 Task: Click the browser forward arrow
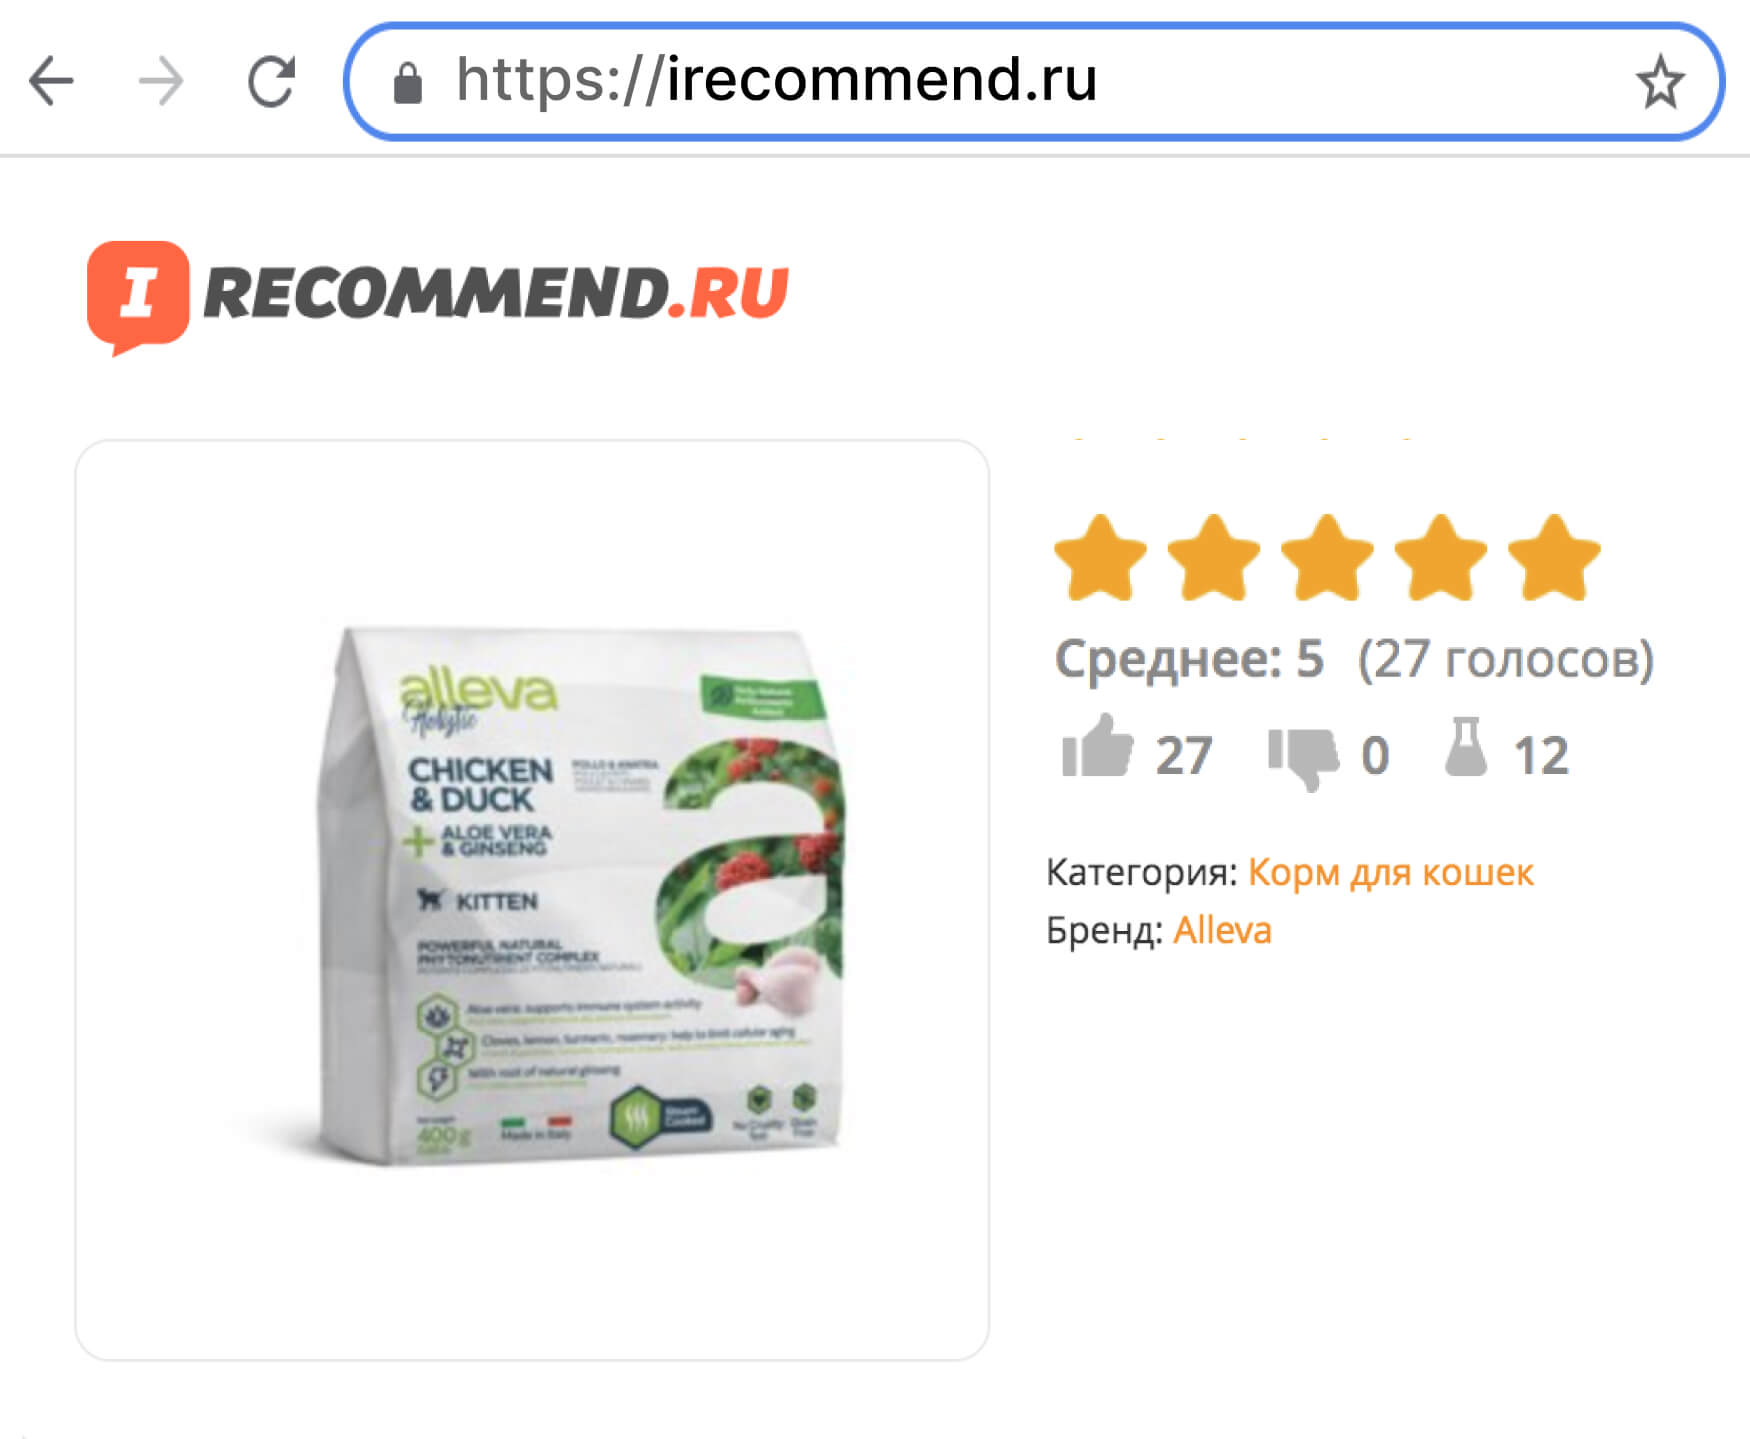click(x=161, y=81)
